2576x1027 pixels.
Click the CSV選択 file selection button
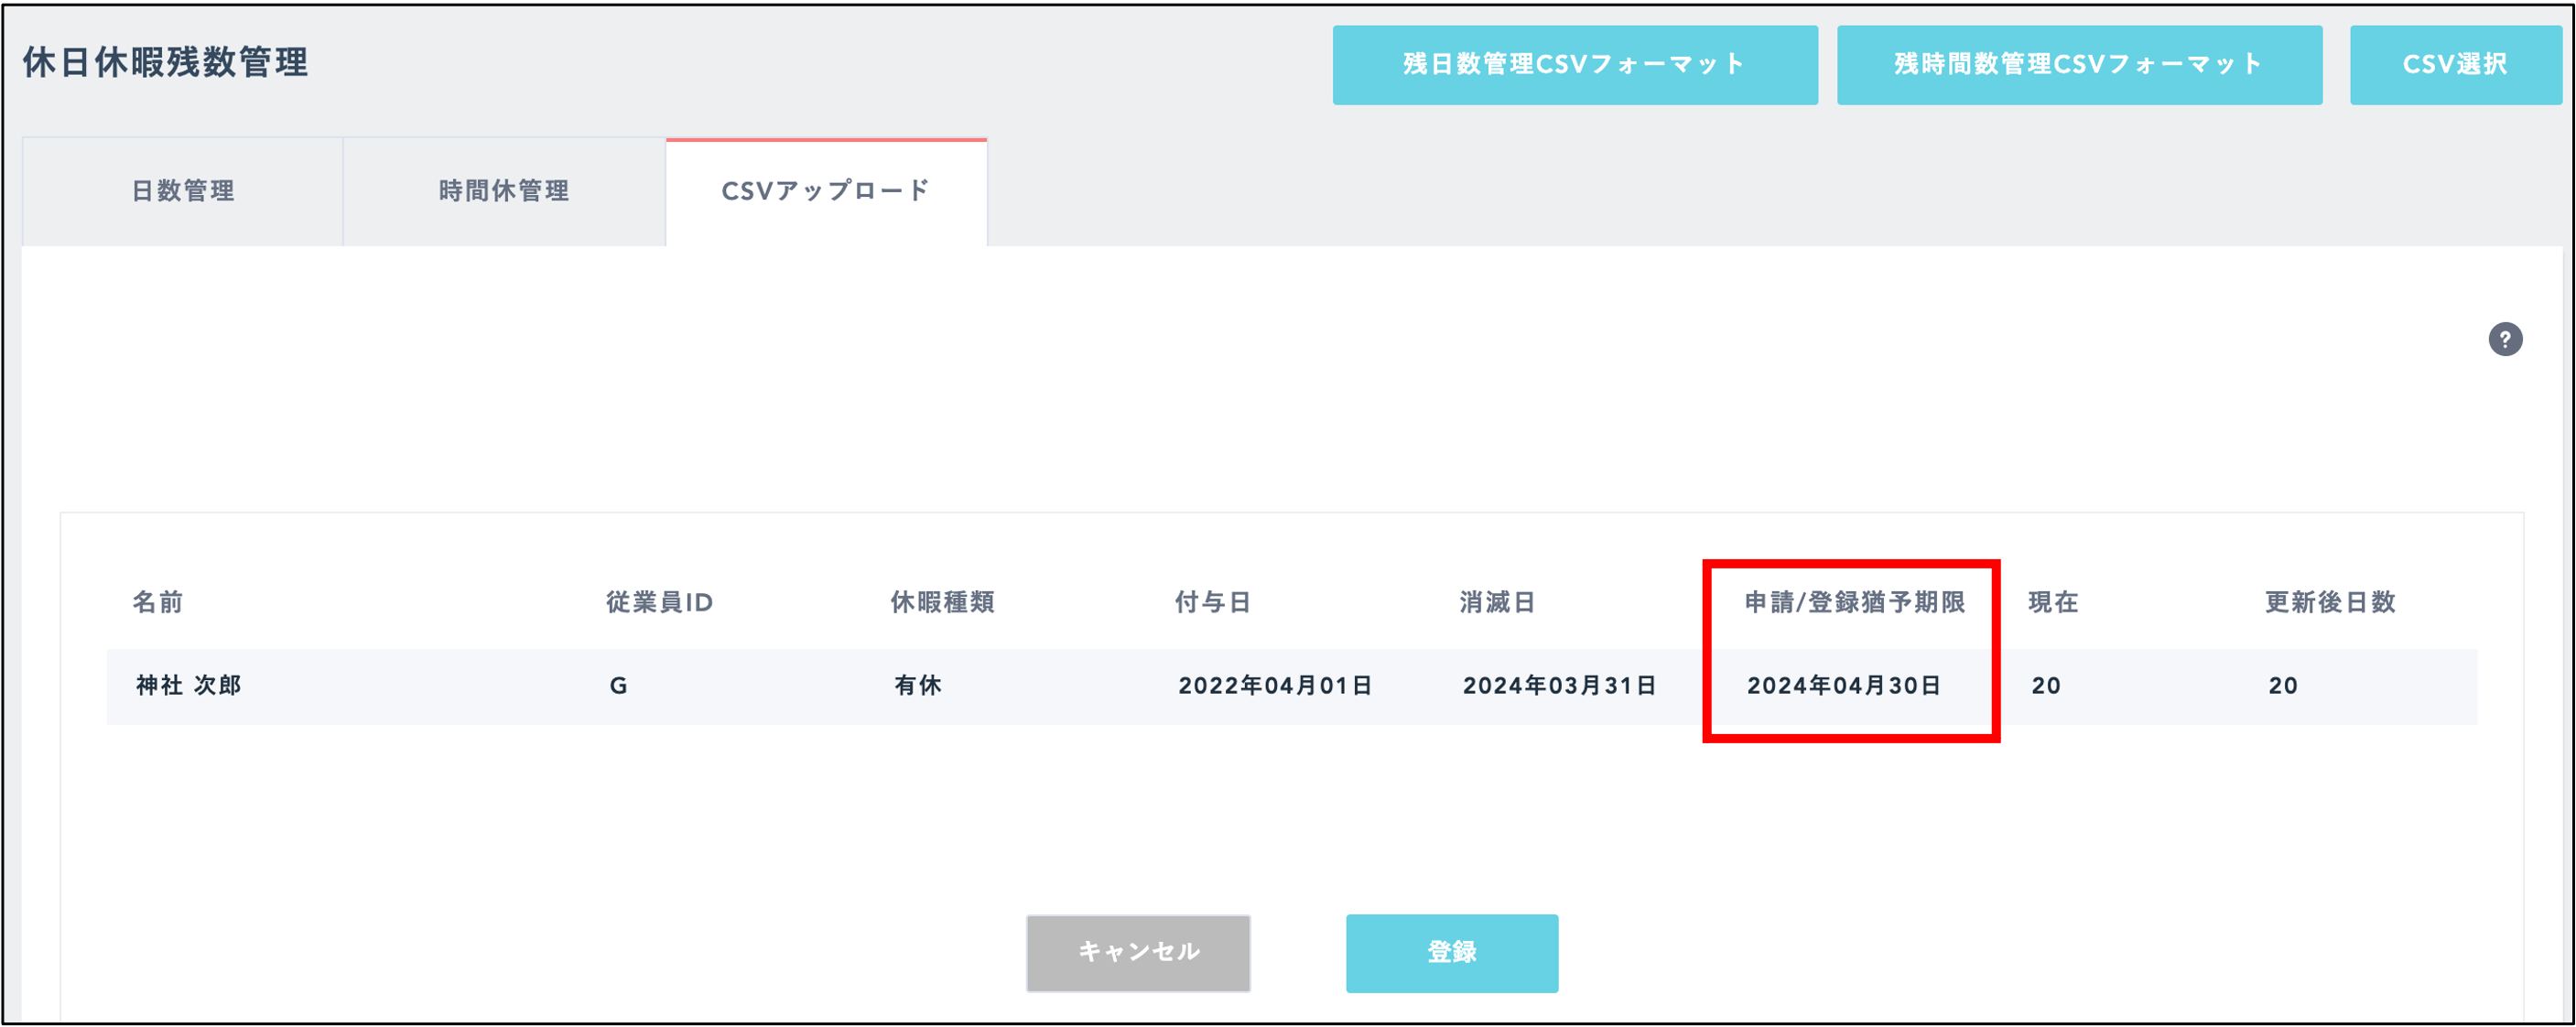coord(2455,64)
